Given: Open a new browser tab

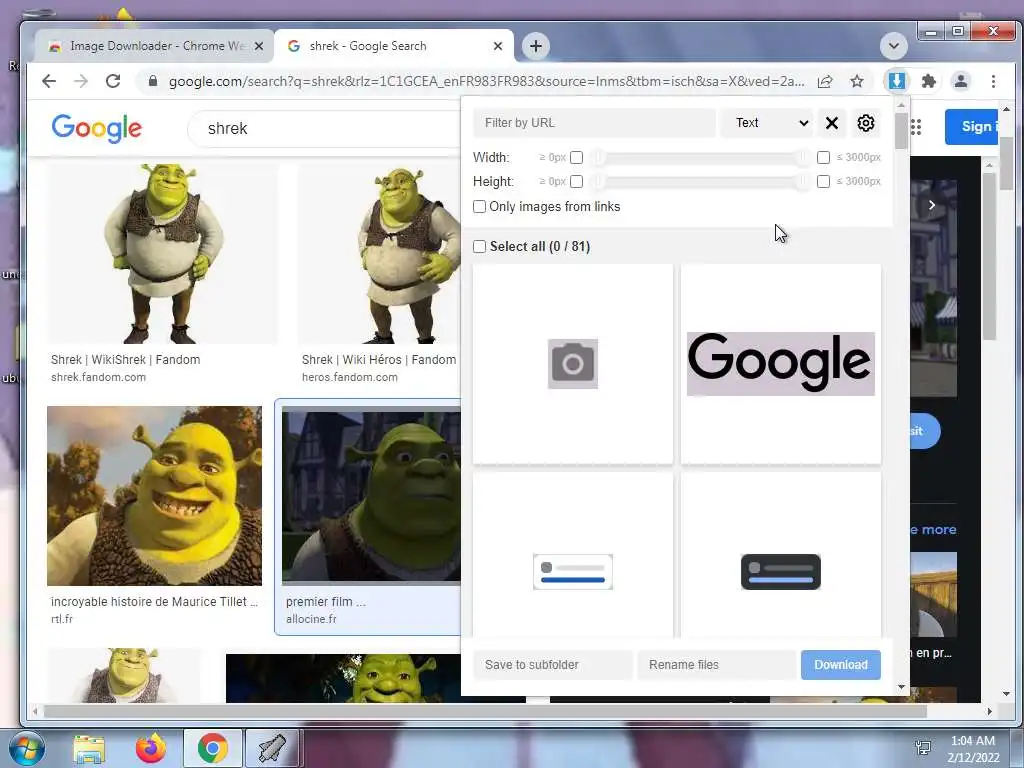Looking at the screenshot, I should [536, 46].
